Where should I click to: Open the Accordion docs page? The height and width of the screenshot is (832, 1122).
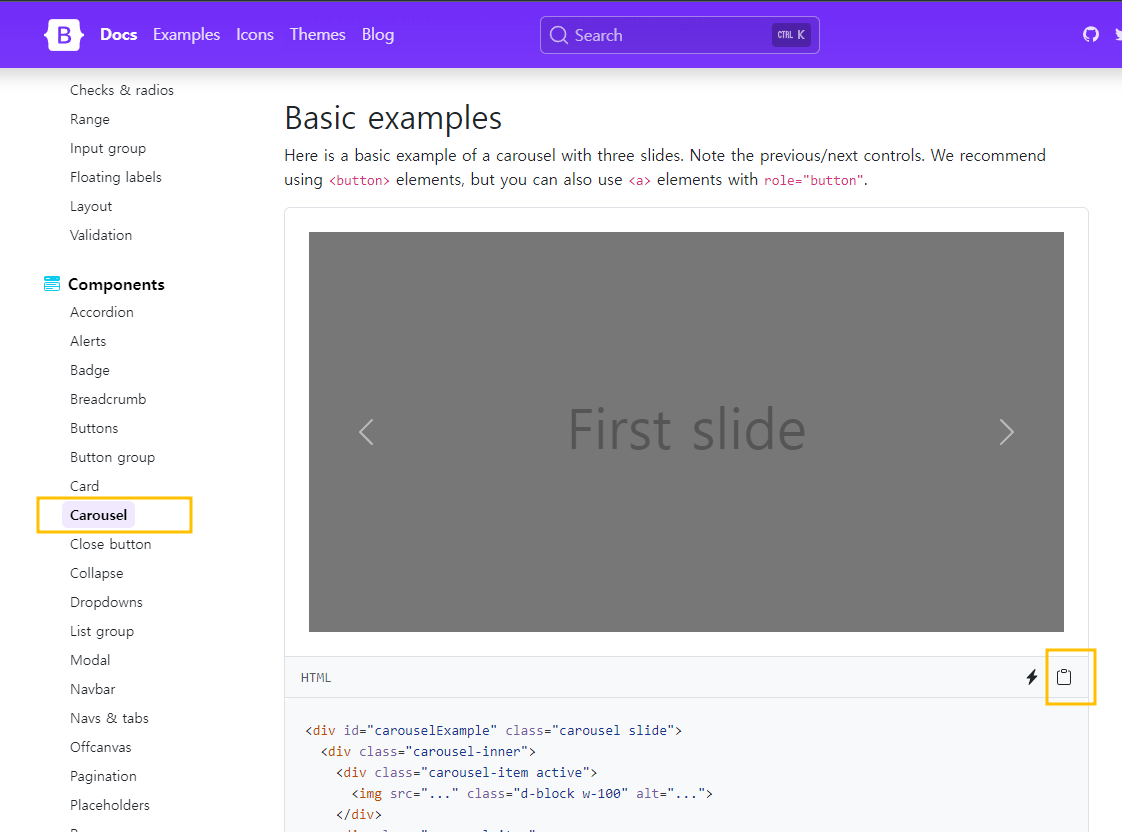101,312
